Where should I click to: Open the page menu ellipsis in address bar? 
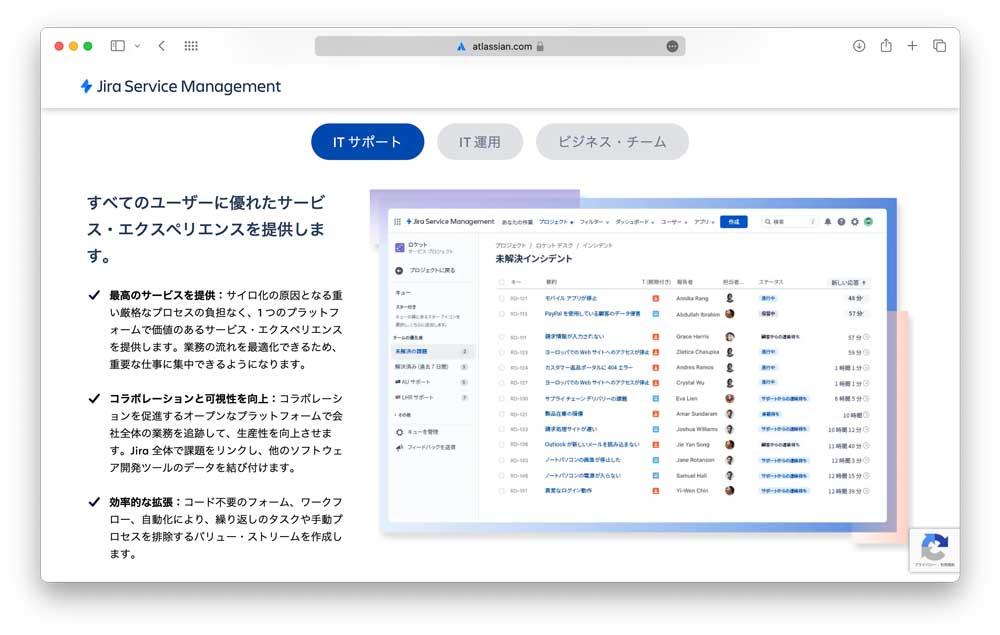[x=672, y=46]
